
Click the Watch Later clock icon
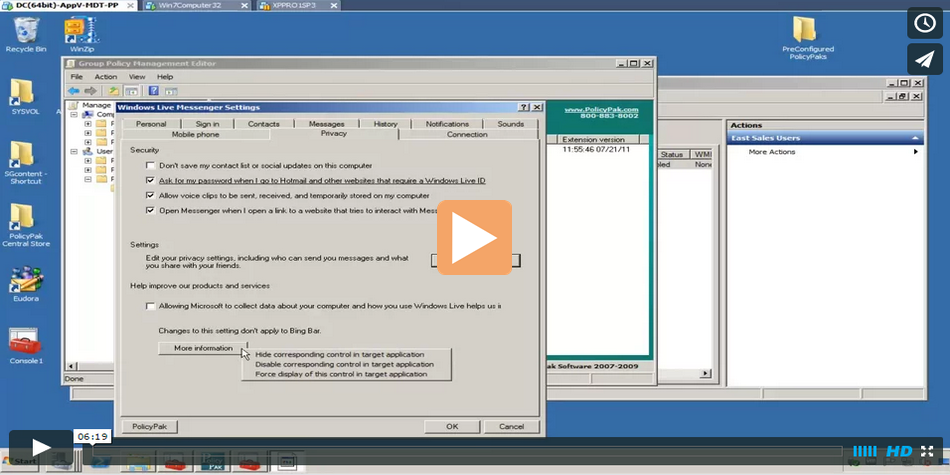click(x=925, y=22)
